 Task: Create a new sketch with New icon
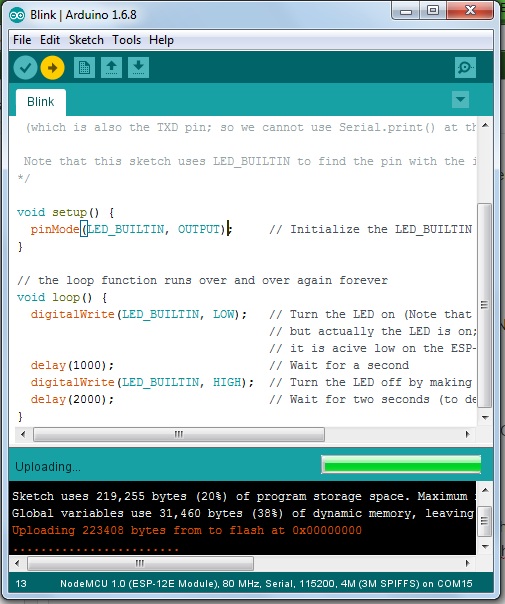pyautogui.click(x=84, y=67)
